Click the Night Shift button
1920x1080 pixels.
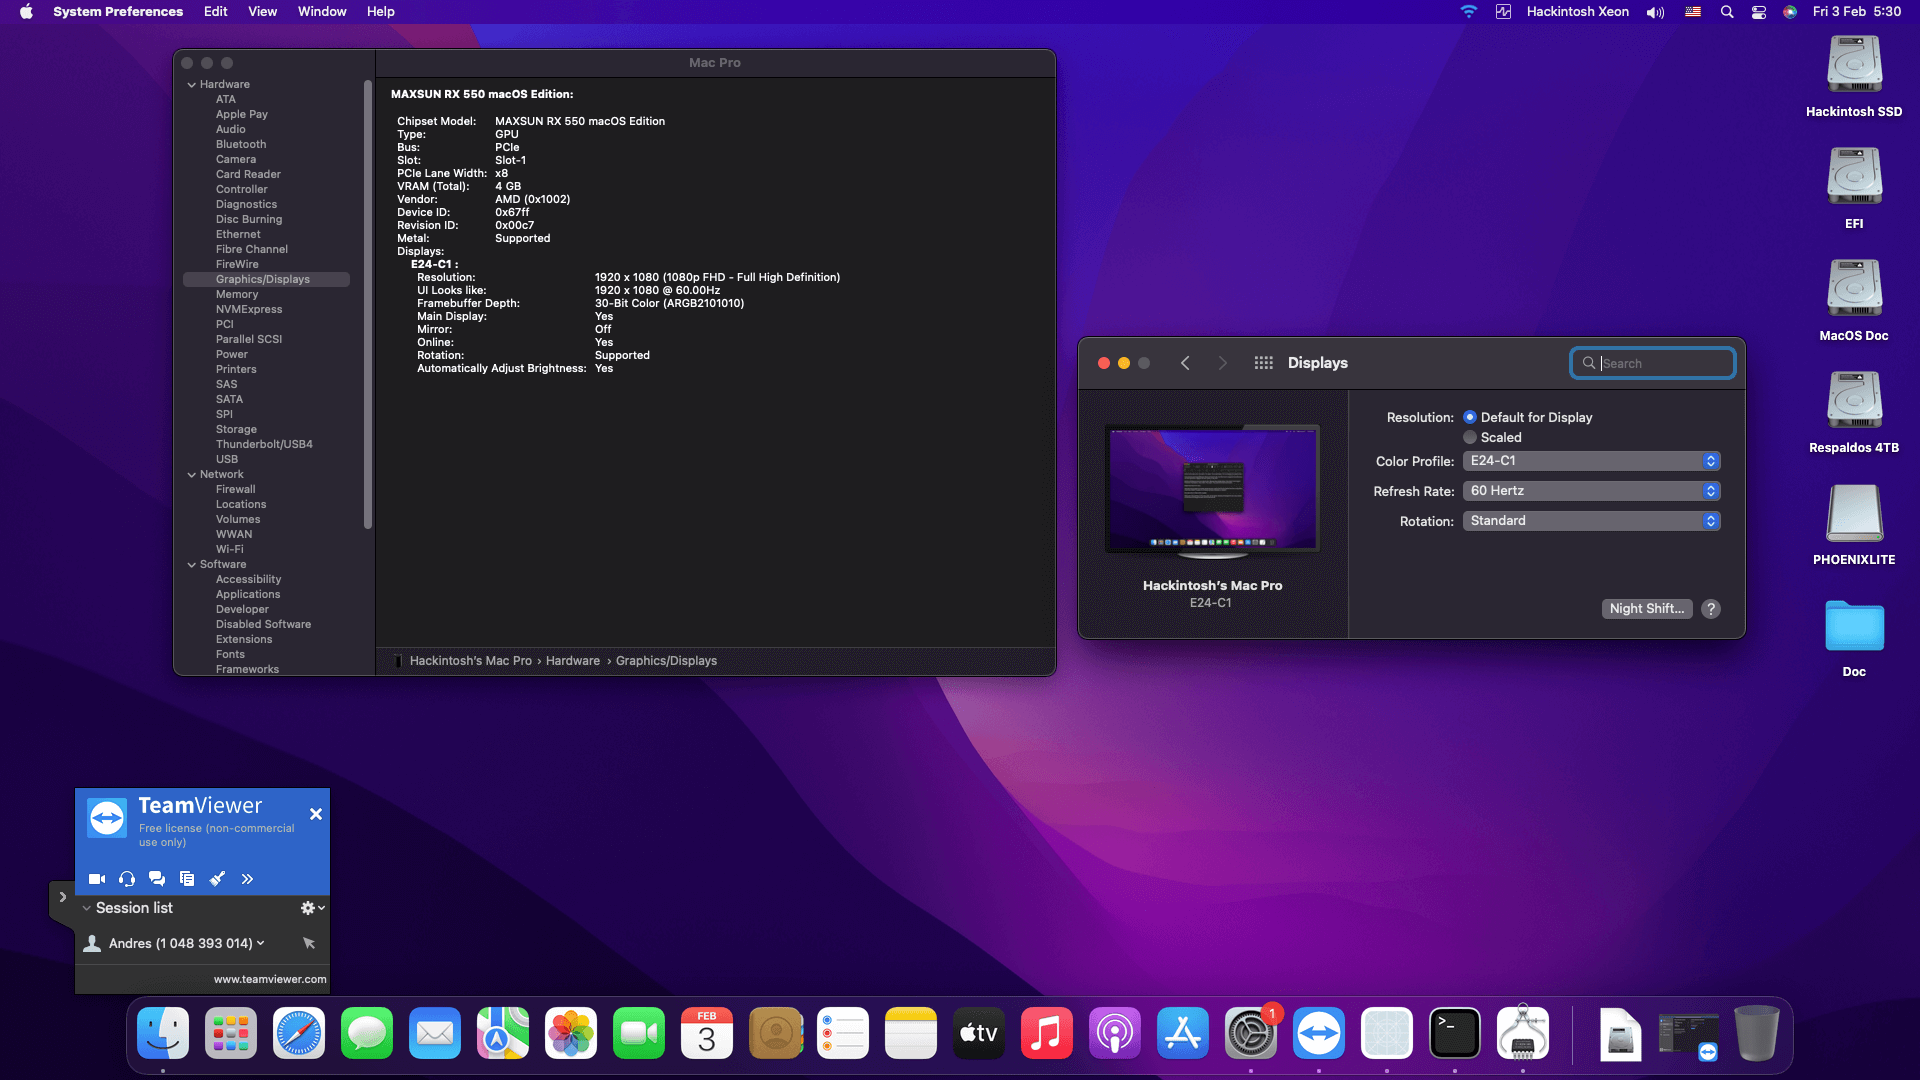point(1646,609)
